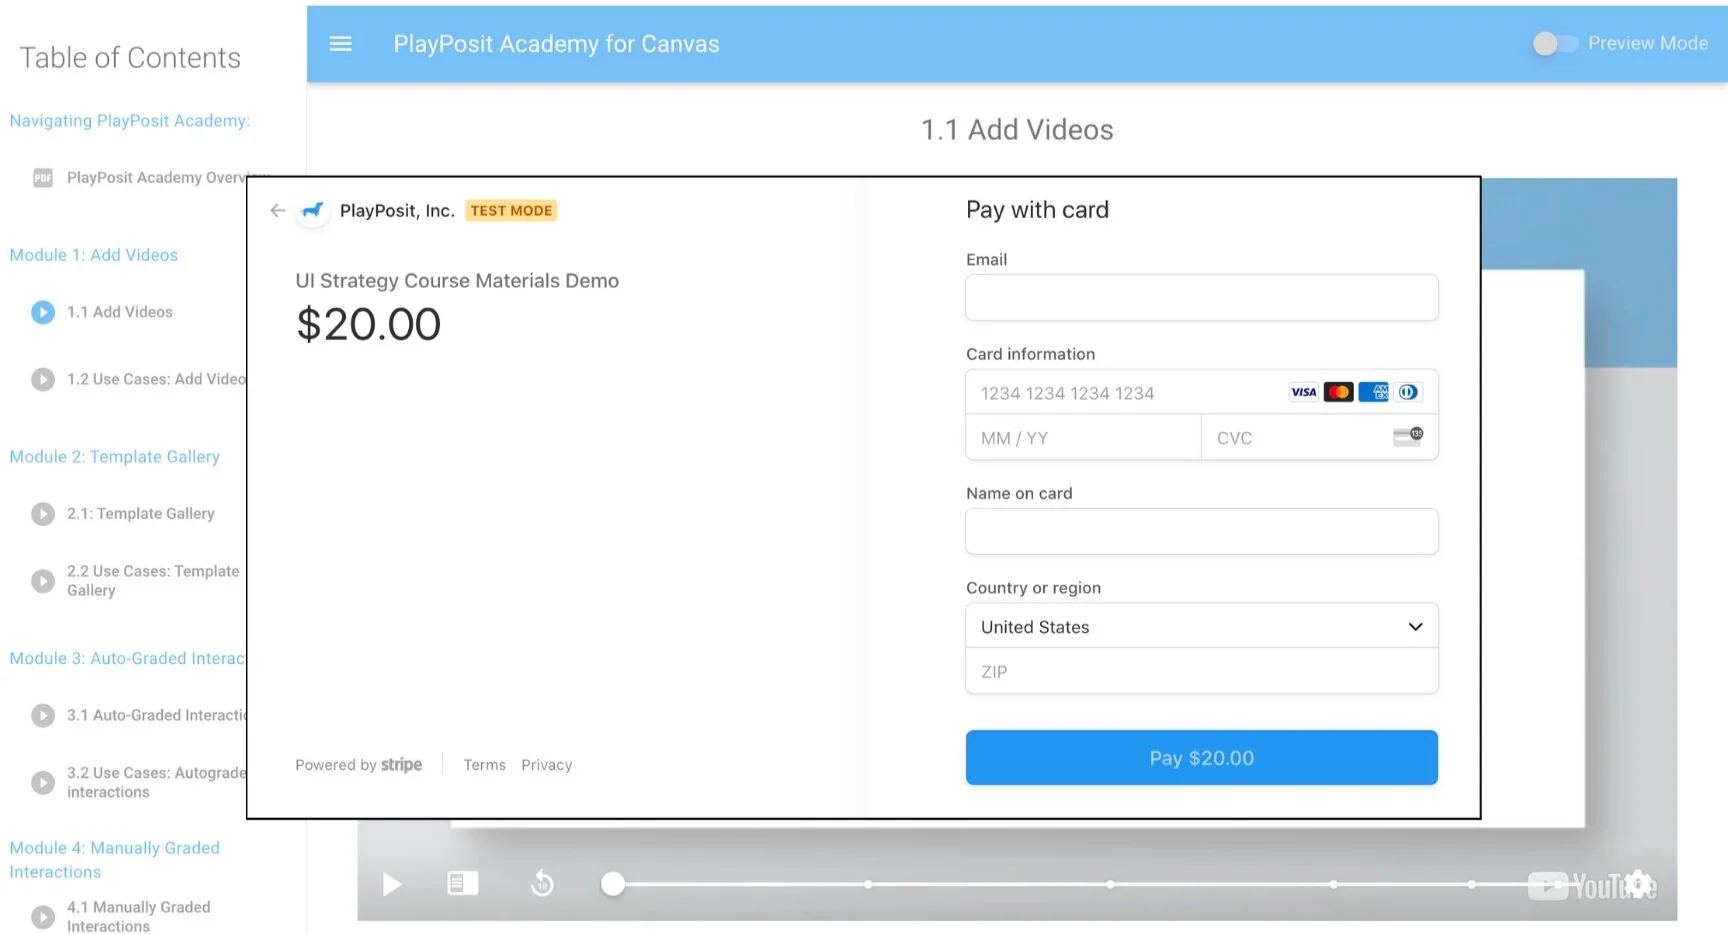Click the back arrow in the Stripe checkout
This screenshot has height=934, width=1728.
(277, 210)
